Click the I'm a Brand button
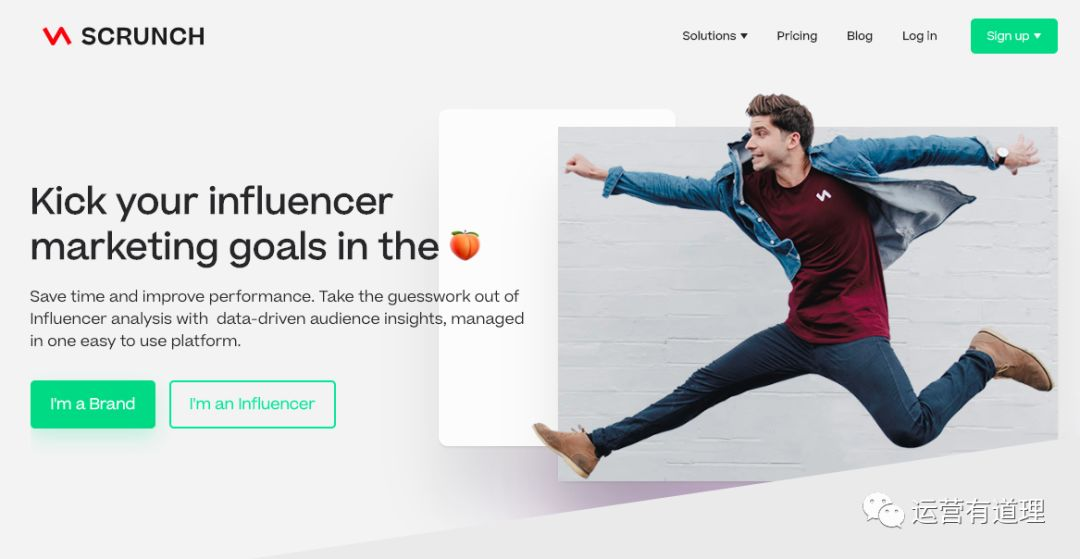The height and width of the screenshot is (559, 1080). pyautogui.click(x=93, y=404)
